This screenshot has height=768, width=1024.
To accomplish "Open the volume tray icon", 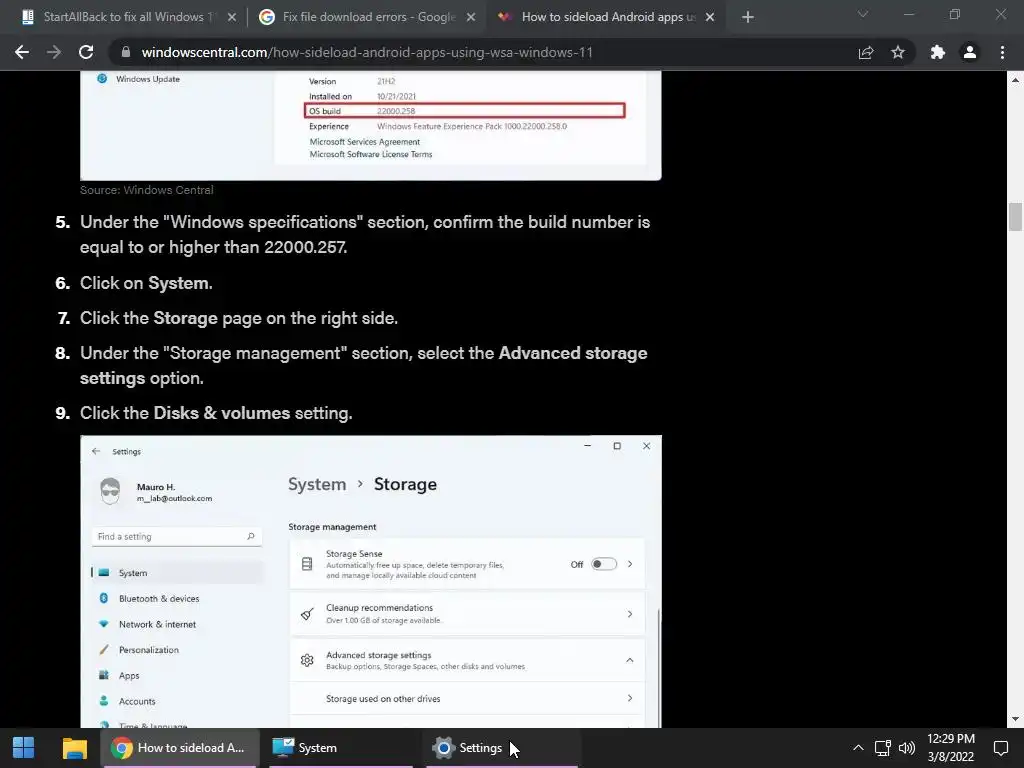I will click(x=907, y=748).
